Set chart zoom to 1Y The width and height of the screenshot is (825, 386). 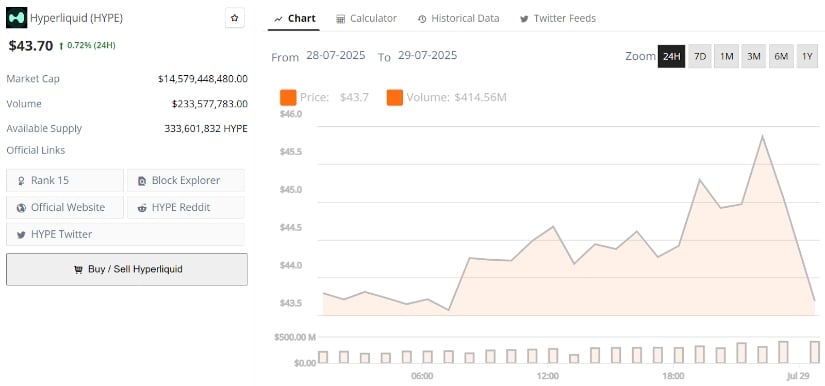[808, 56]
